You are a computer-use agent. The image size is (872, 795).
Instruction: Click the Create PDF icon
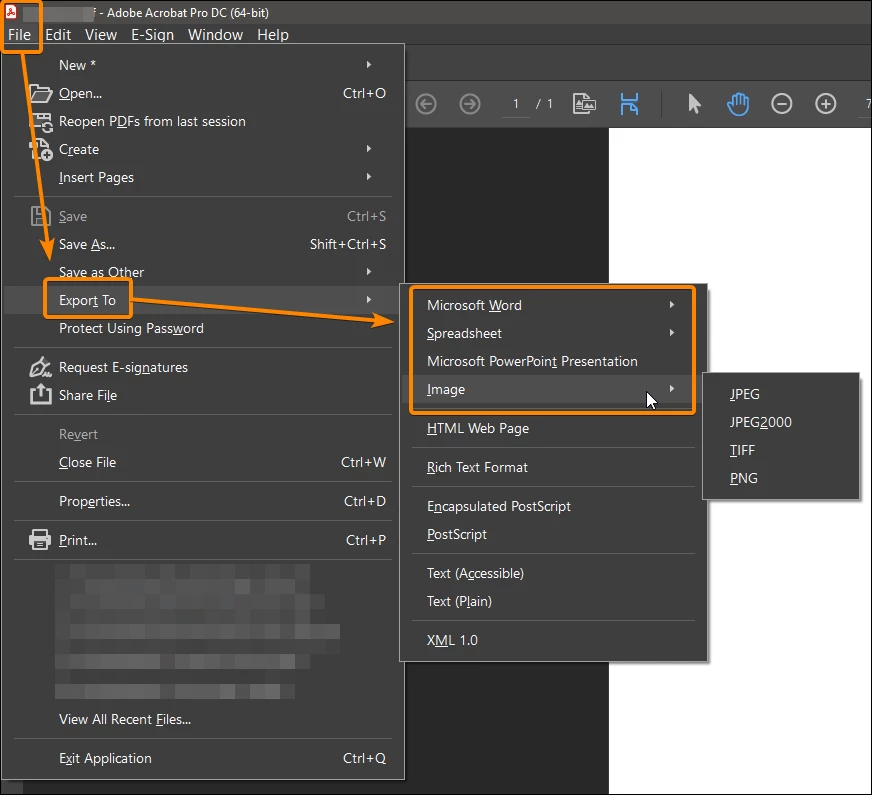coord(41,150)
